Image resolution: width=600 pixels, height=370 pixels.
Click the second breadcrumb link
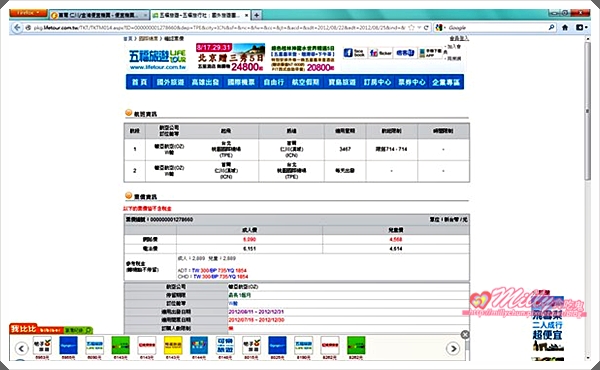coord(148,39)
